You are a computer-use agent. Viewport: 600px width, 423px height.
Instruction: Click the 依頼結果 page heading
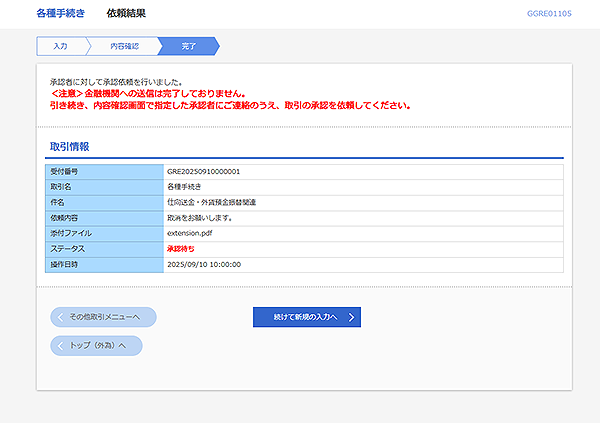126,13
